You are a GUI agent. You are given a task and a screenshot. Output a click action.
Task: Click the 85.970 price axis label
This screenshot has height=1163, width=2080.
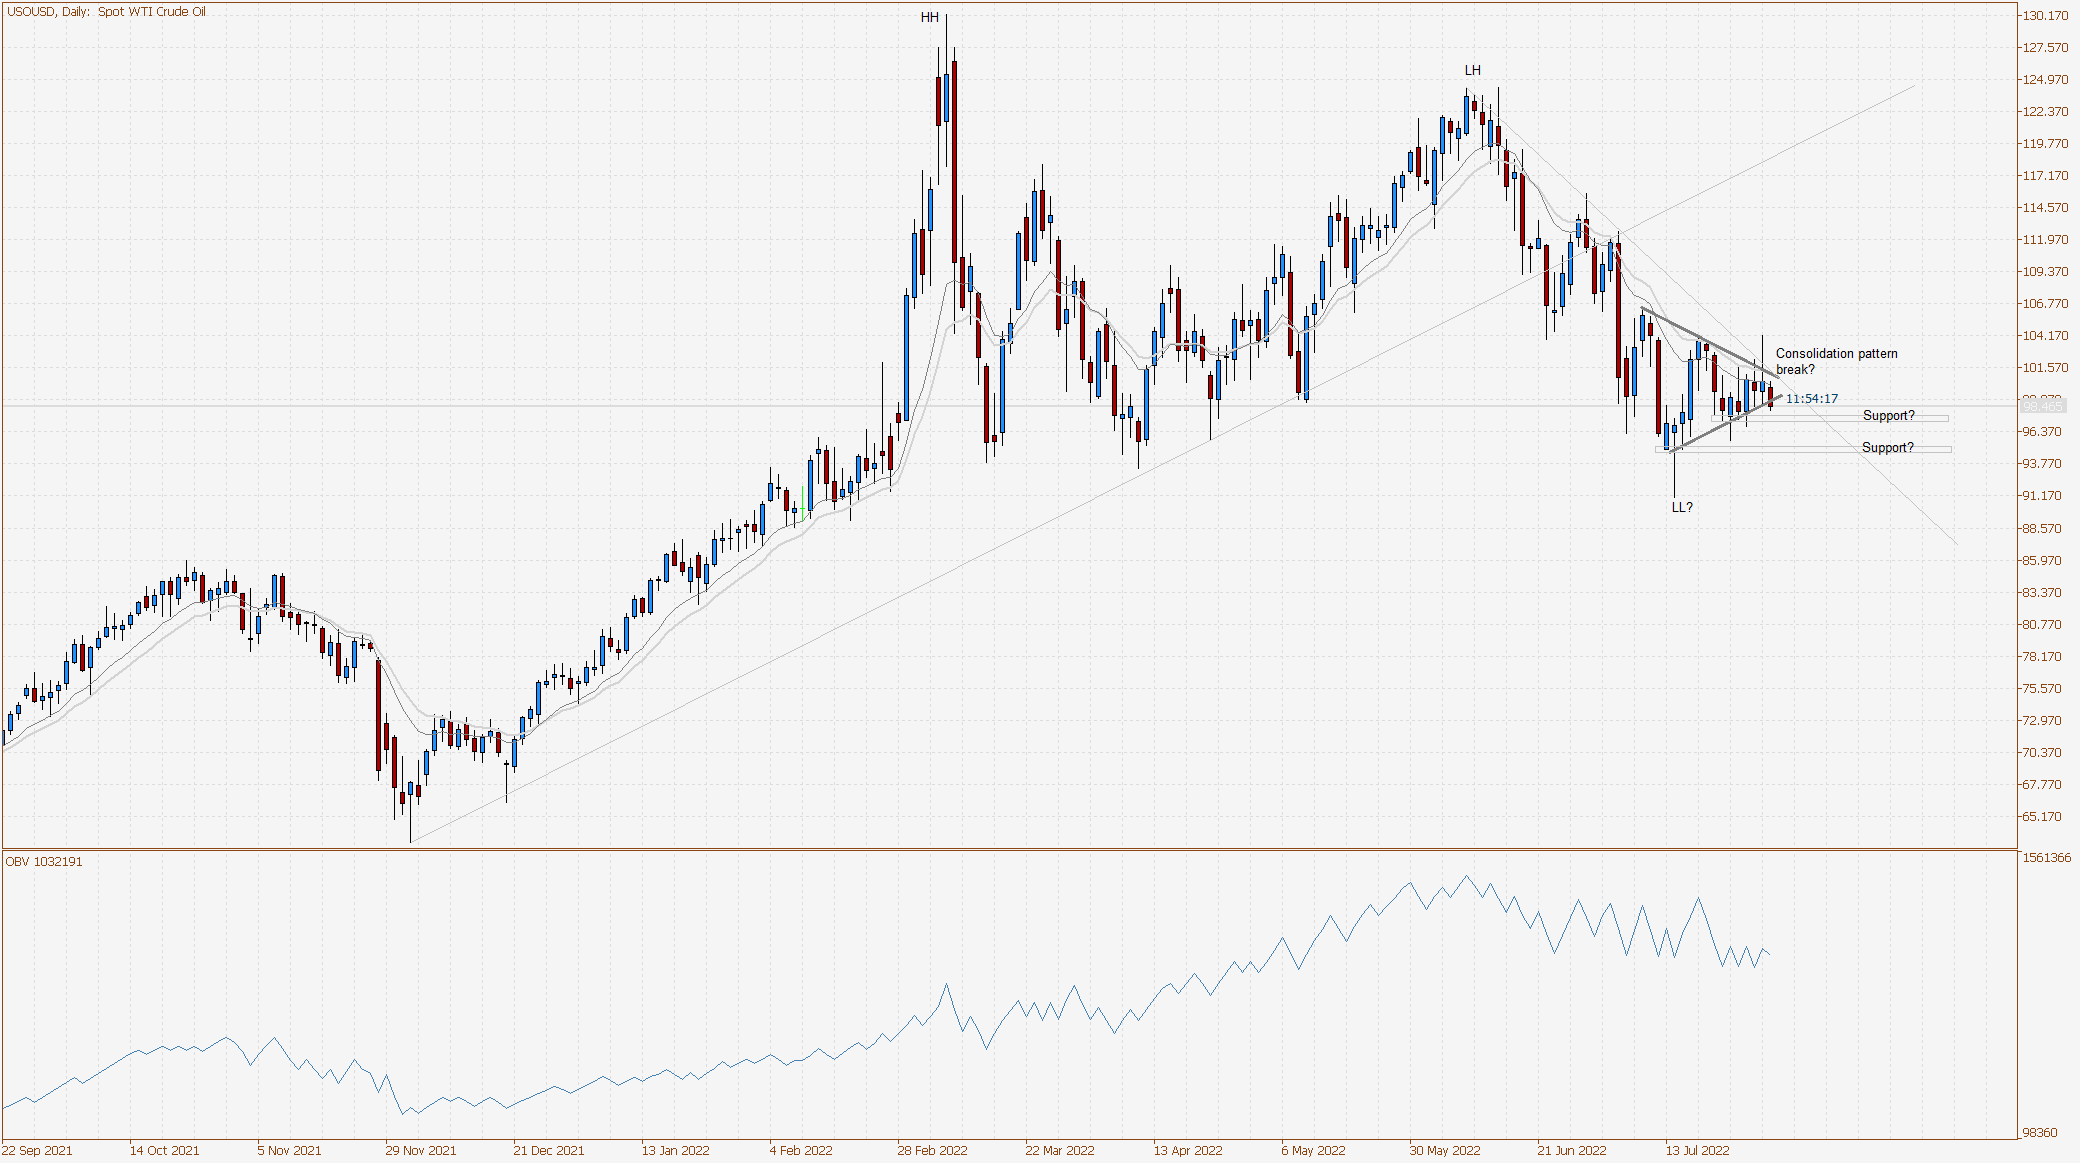[2042, 560]
